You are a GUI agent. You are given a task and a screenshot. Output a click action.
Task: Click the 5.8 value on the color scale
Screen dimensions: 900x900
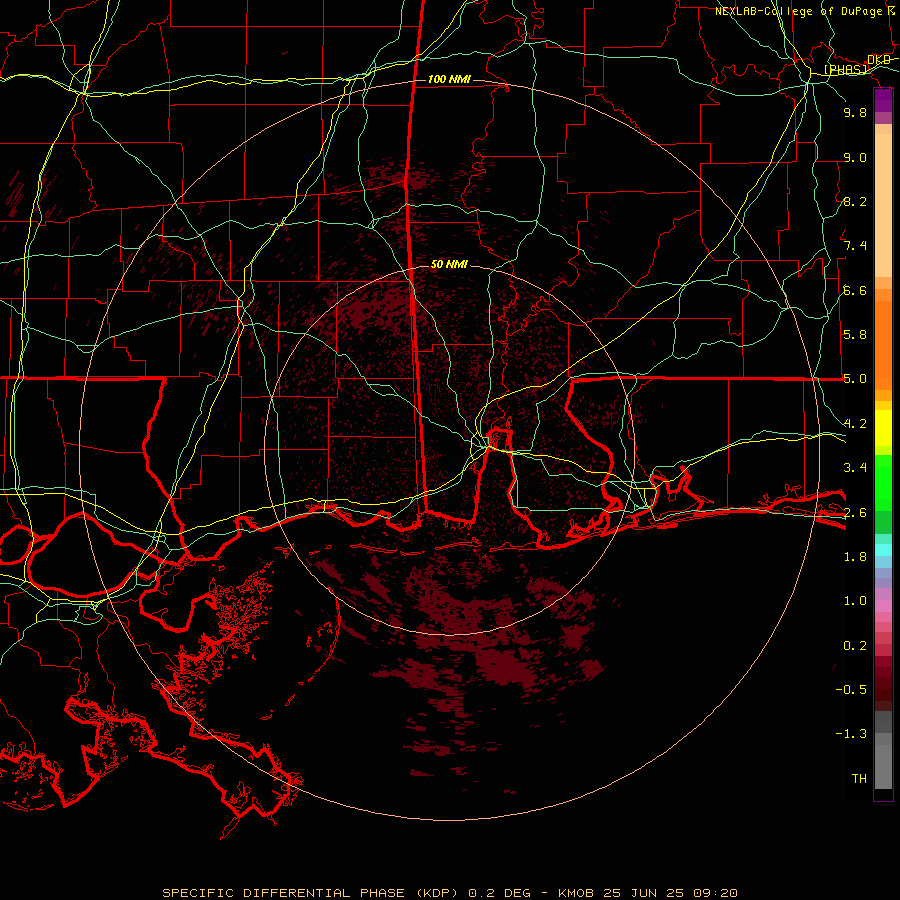(855, 335)
